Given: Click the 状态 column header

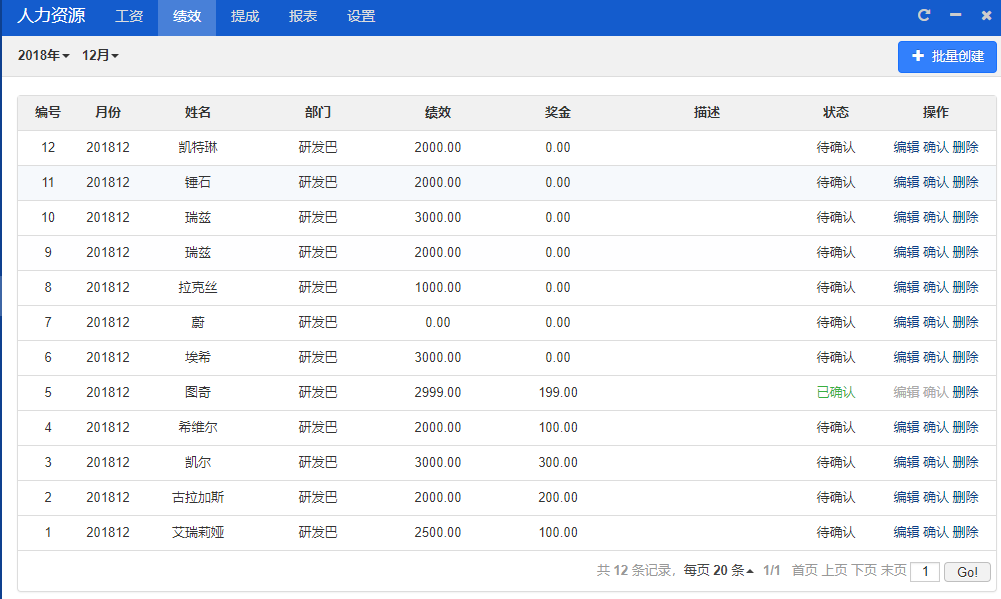Looking at the screenshot, I should [836, 113].
